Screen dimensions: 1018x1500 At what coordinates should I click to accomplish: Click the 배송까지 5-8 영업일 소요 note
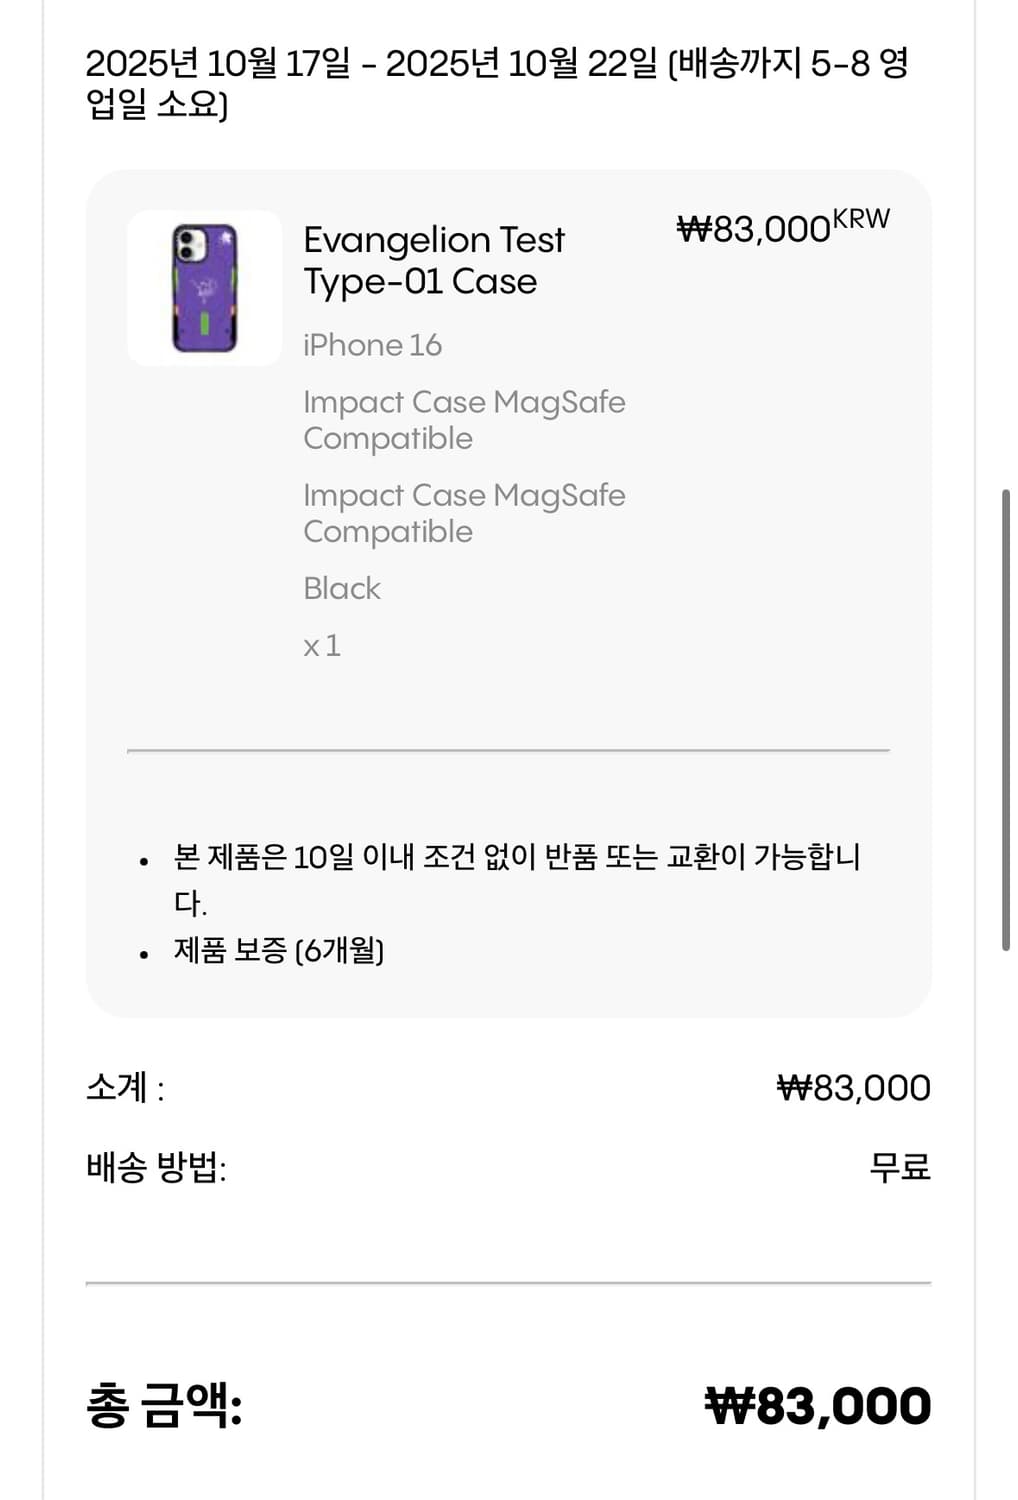pyautogui.click(x=788, y=64)
